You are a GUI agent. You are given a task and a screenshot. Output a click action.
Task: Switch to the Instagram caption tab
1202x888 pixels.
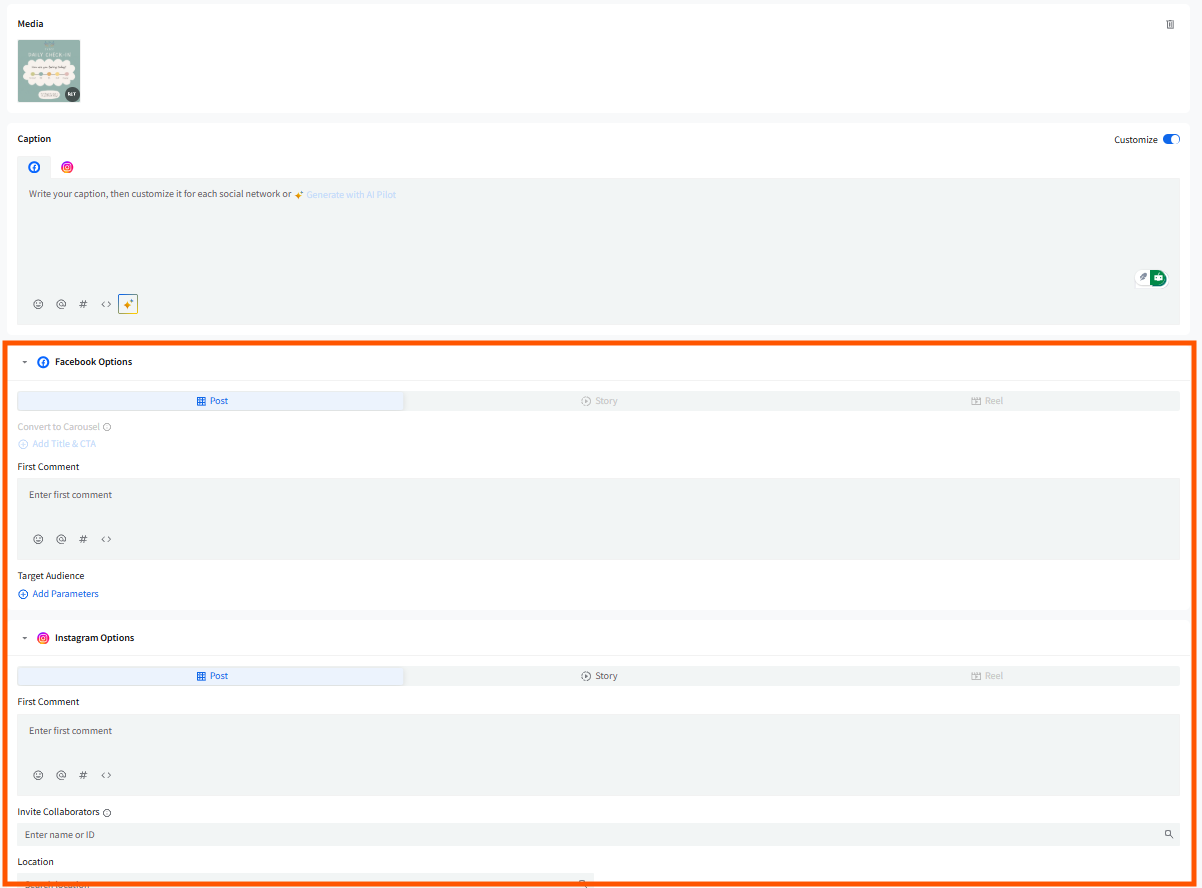[67, 167]
